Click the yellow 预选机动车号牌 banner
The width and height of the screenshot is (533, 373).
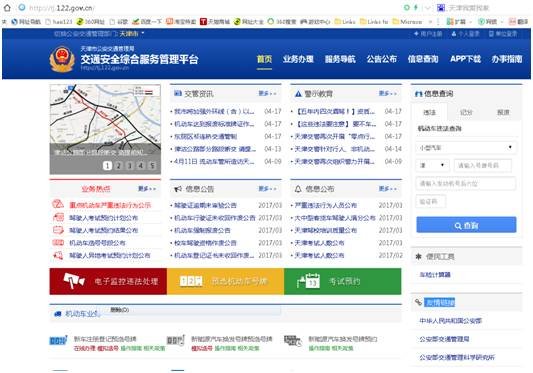225,281
